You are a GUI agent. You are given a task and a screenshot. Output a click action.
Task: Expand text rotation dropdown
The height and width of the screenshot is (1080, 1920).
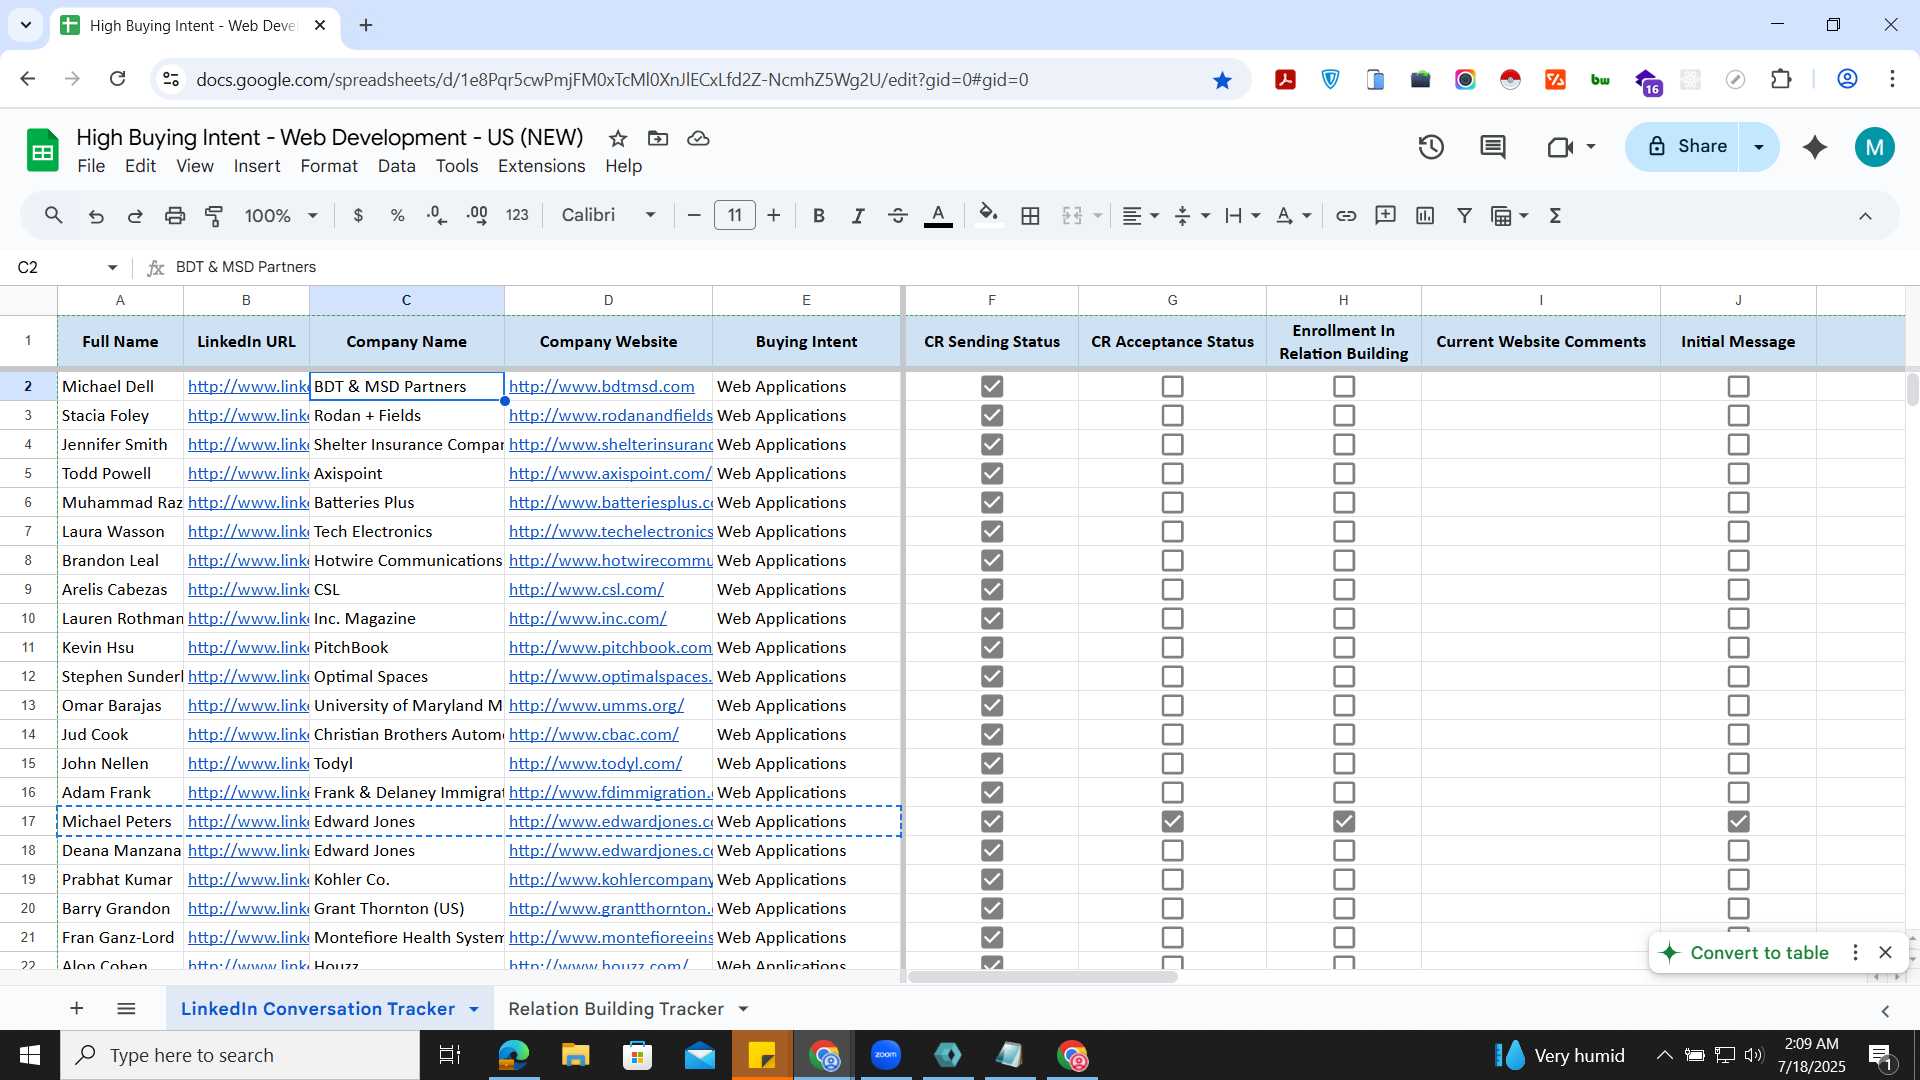click(x=1307, y=216)
